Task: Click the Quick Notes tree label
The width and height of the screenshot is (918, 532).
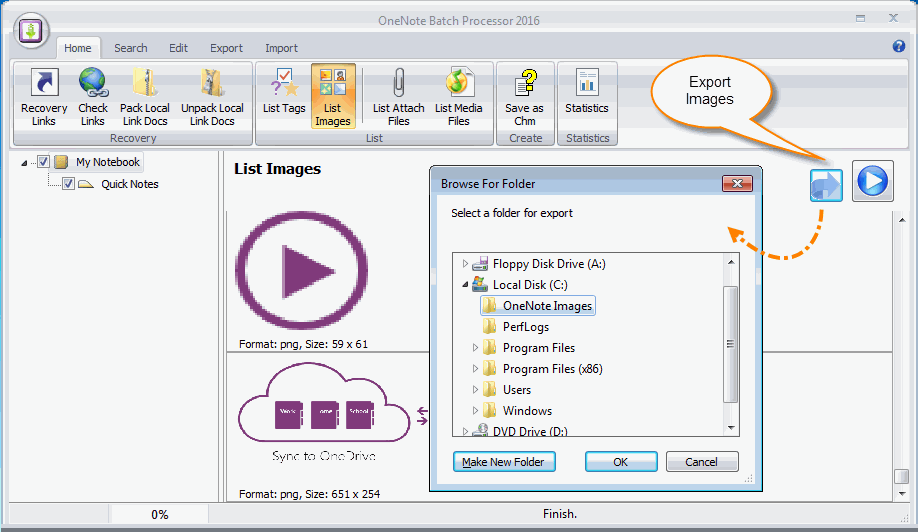Action: [x=129, y=184]
